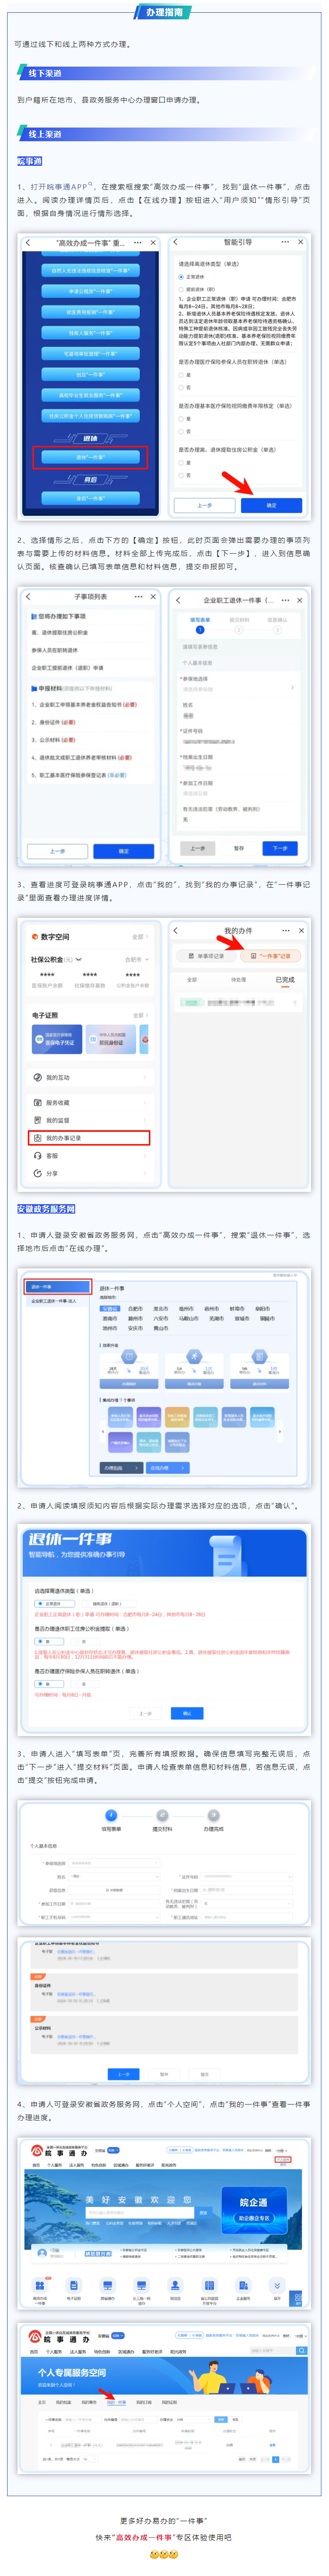This screenshot has height=2576, width=329.
Task: Select 正常退休 radio in 智能引导 screen
Action: 181,277
